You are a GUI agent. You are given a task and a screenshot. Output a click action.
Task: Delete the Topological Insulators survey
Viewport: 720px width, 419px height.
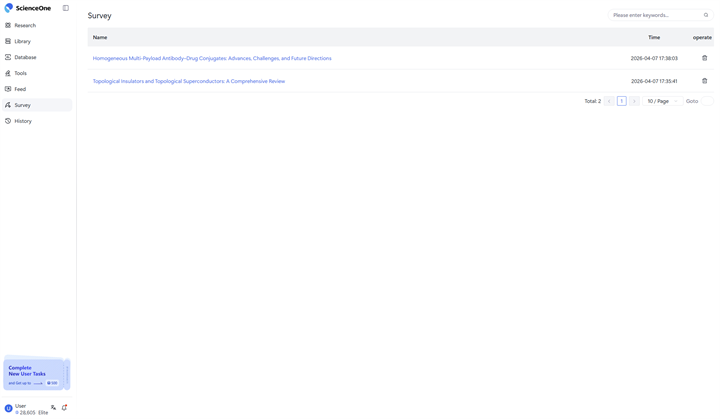[704, 81]
